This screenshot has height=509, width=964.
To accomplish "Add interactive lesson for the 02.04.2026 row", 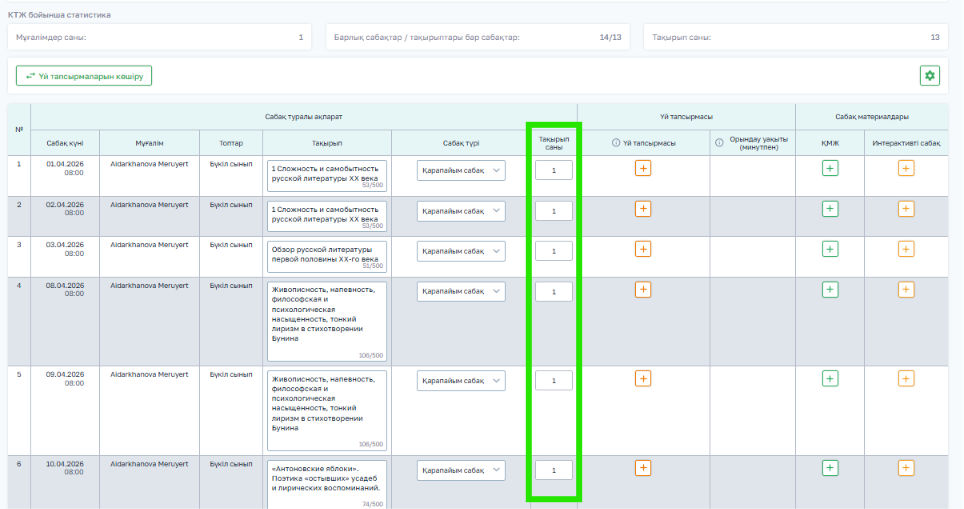I will (906, 209).
